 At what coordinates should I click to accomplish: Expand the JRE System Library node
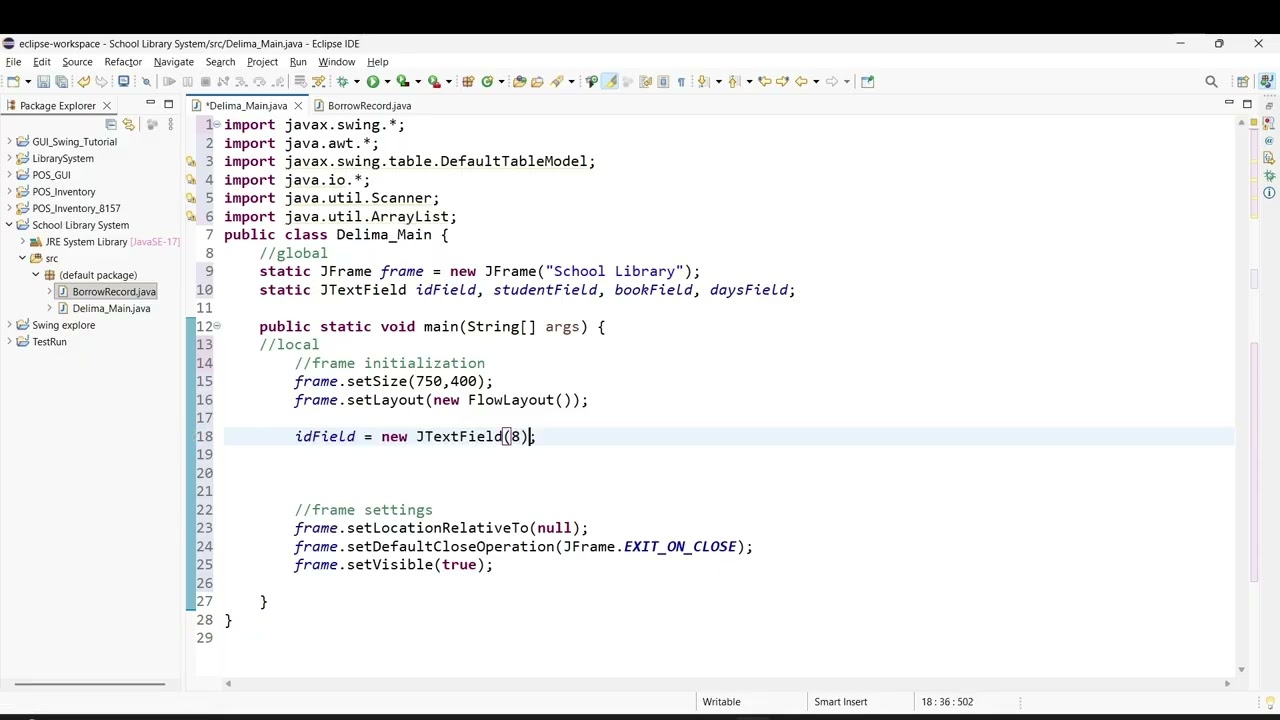click(x=22, y=242)
